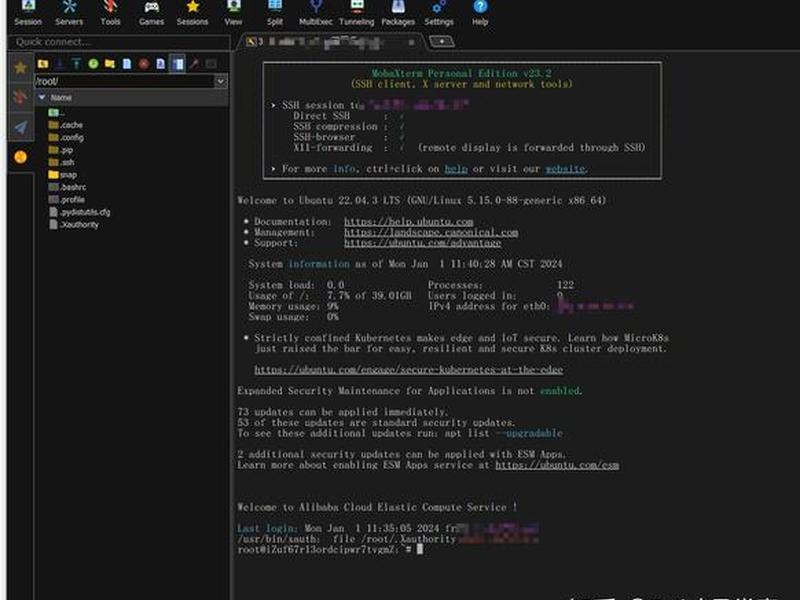The image size is (800, 600).
Task: Open the Session toolbar button
Action: tap(28, 13)
